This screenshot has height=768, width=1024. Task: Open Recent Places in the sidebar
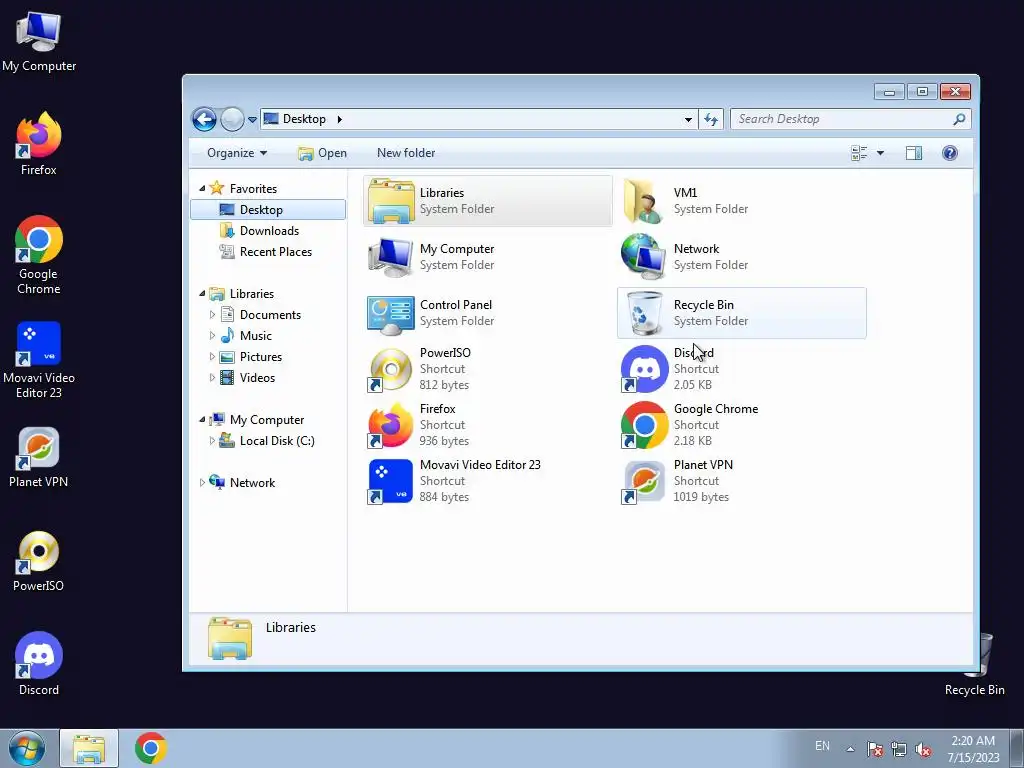(265, 251)
